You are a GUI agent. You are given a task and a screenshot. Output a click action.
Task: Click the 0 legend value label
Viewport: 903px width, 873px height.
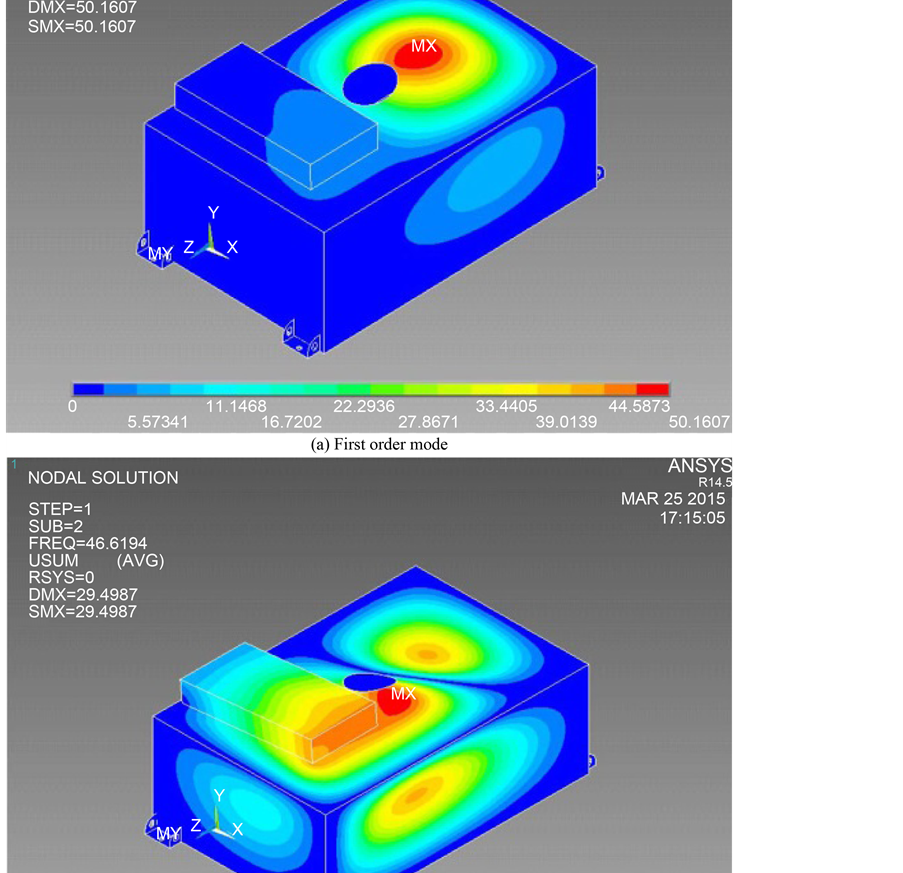(x=72, y=406)
